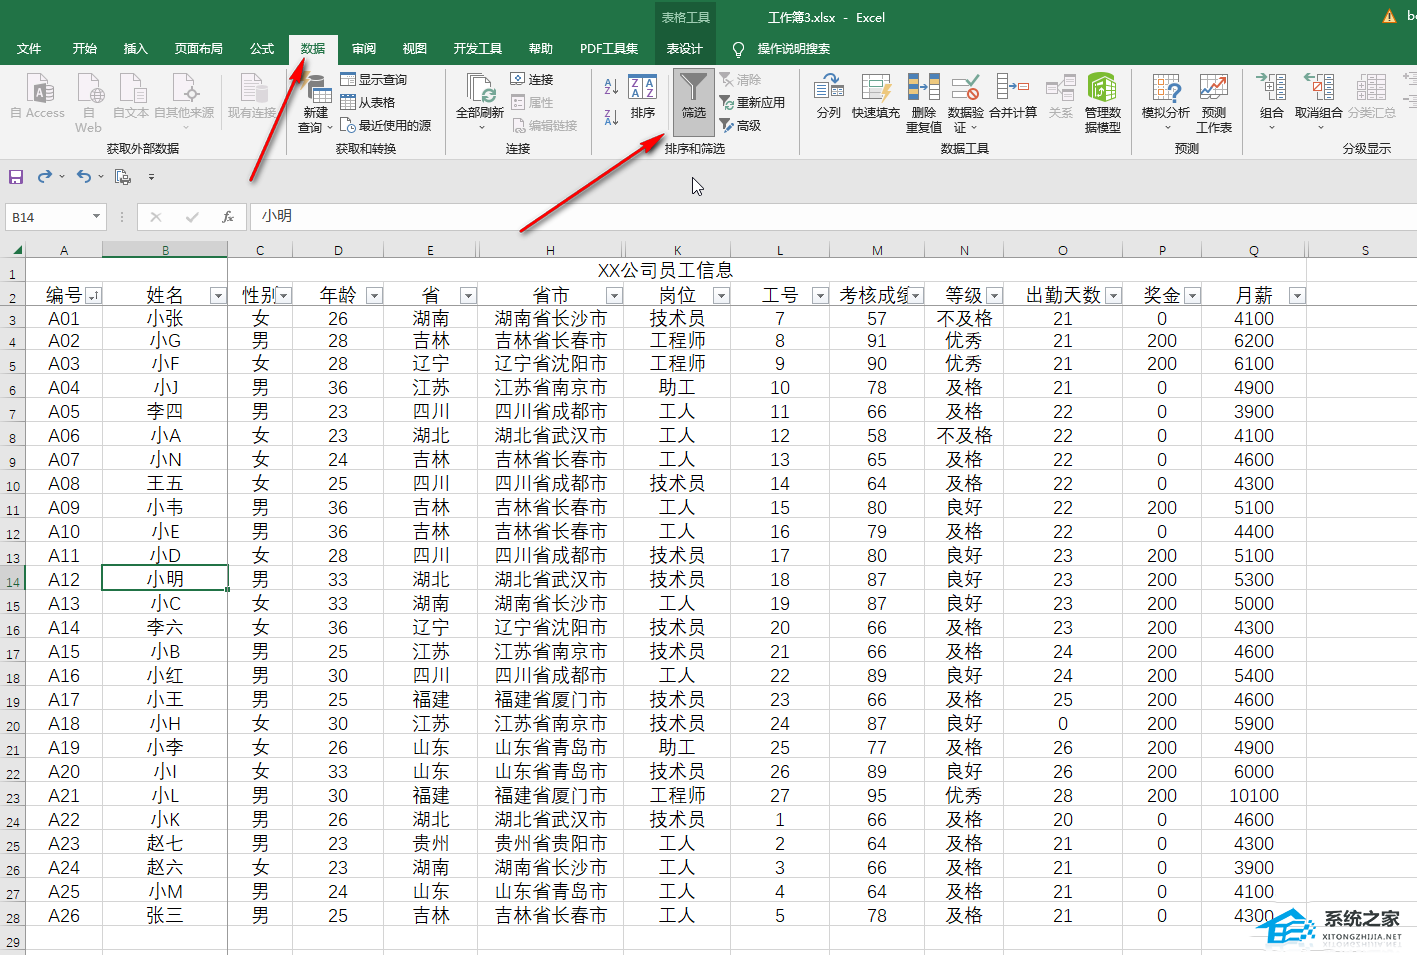The width and height of the screenshot is (1417, 955).
Task: Click the Text to Columns (分列) icon
Action: [828, 88]
